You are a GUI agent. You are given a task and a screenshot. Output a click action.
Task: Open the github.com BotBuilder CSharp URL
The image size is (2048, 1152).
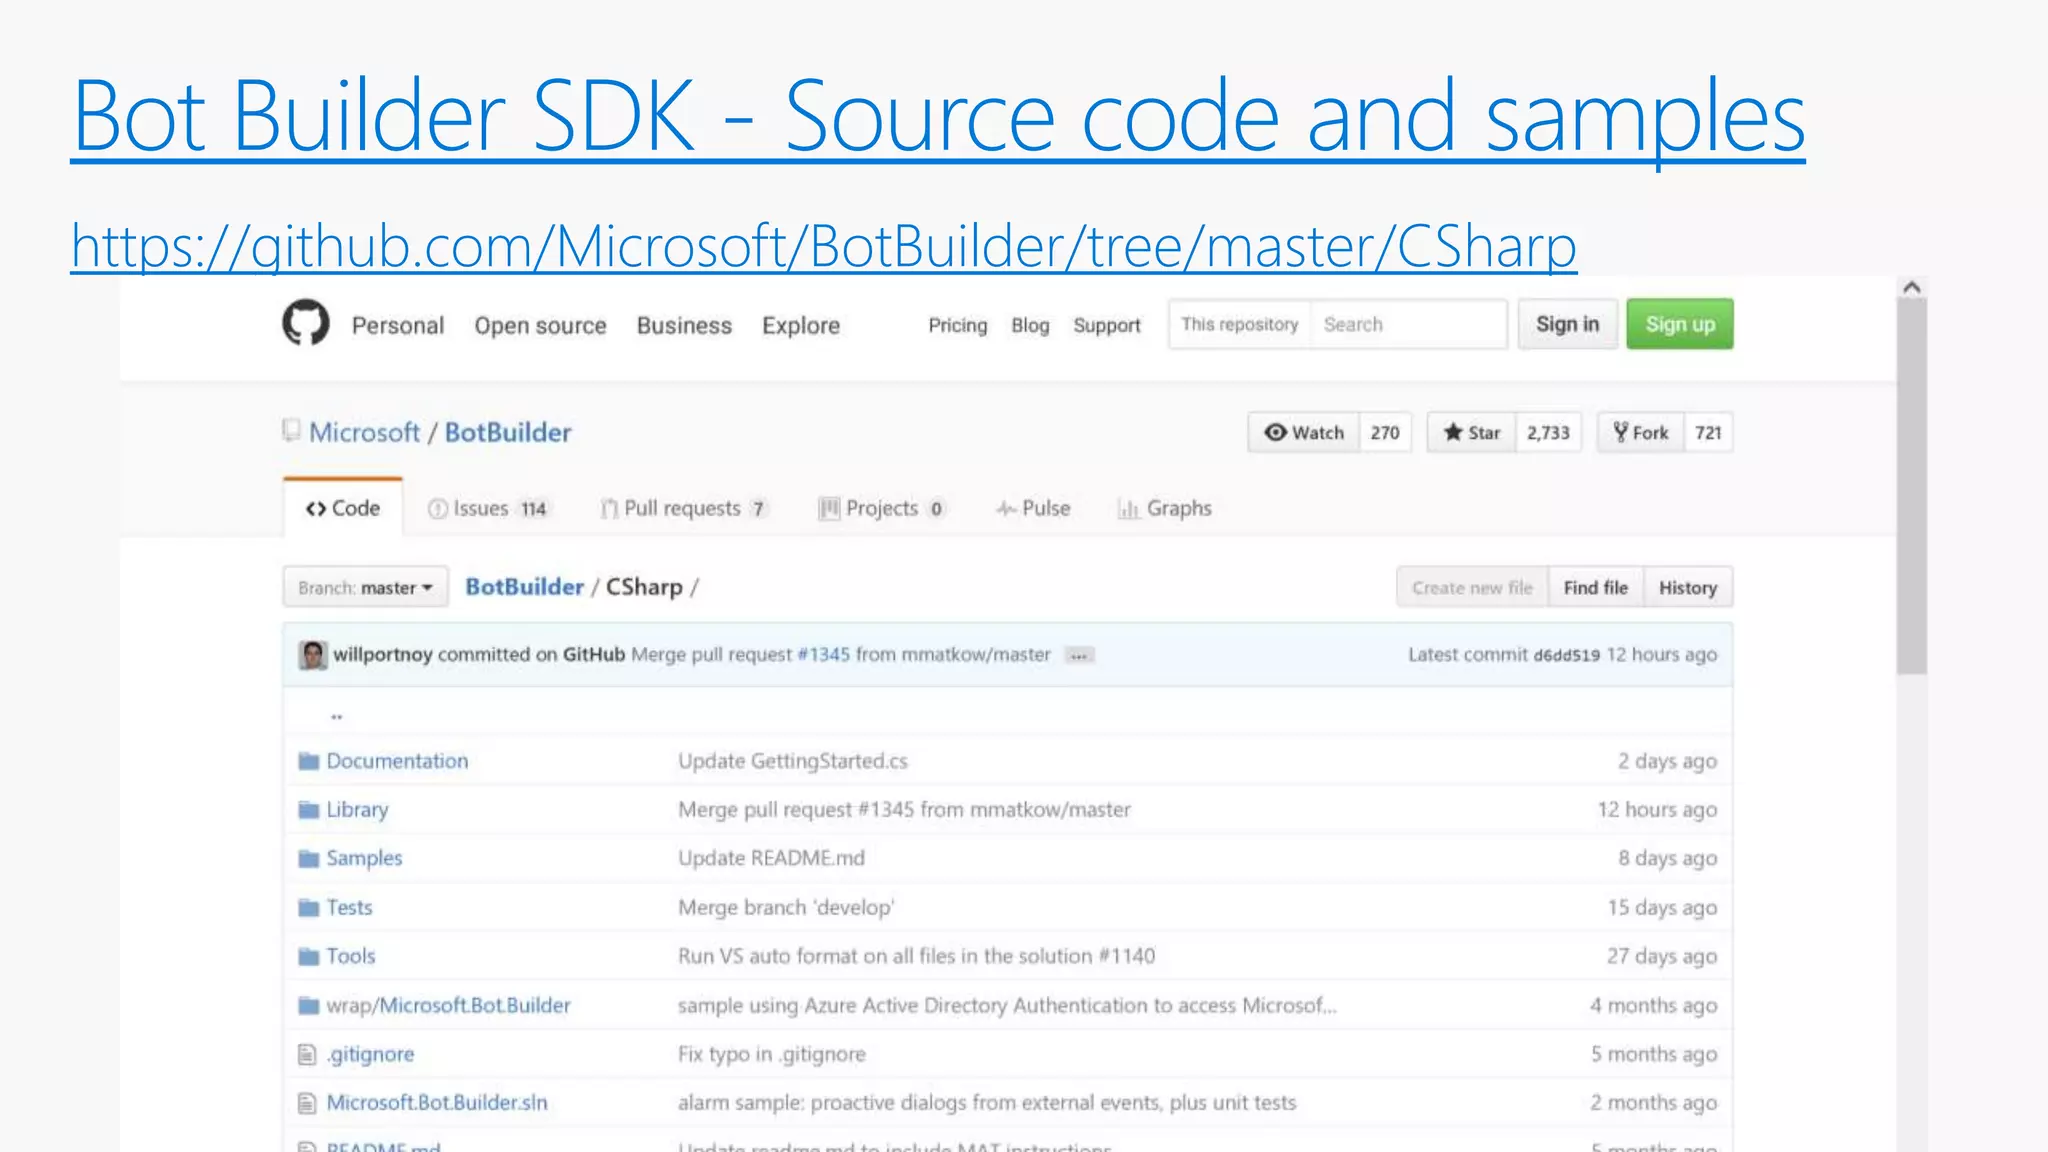click(824, 246)
